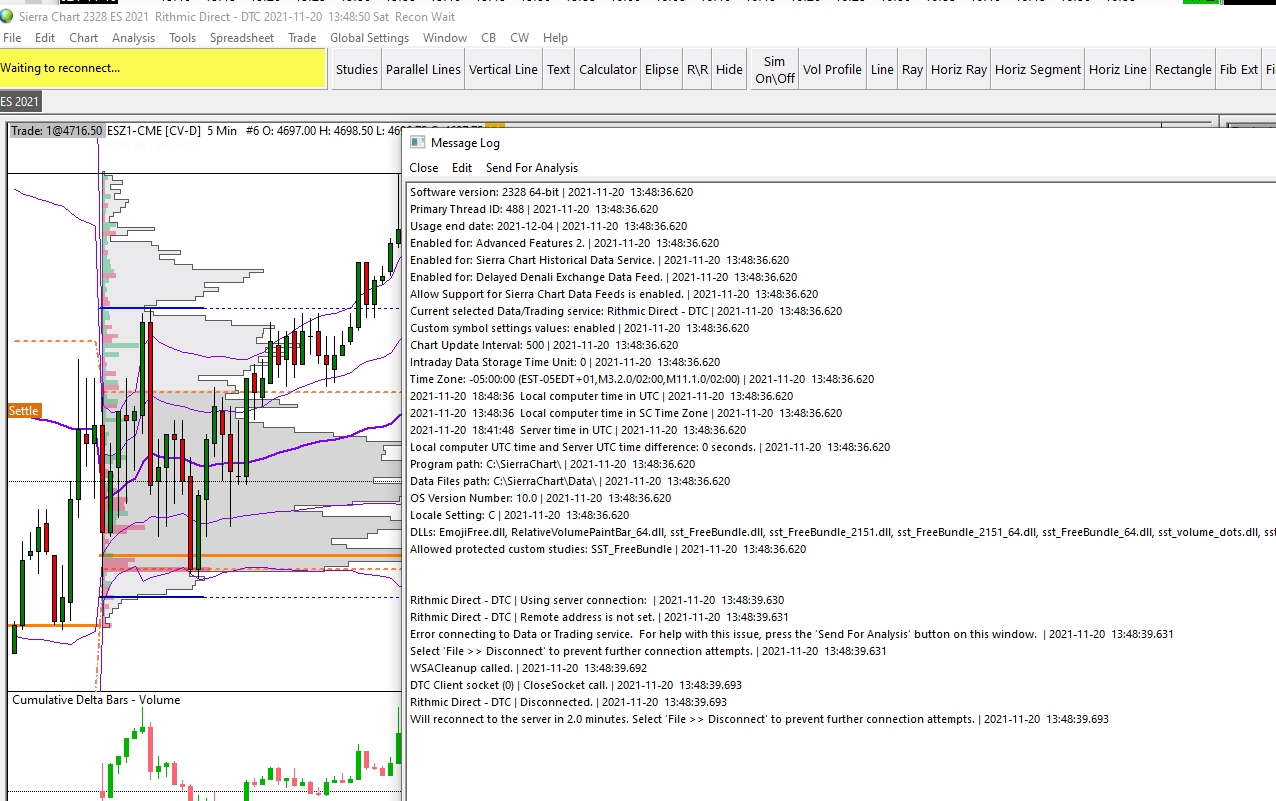
Task: Open the Window menu
Action: pyautogui.click(x=445, y=38)
